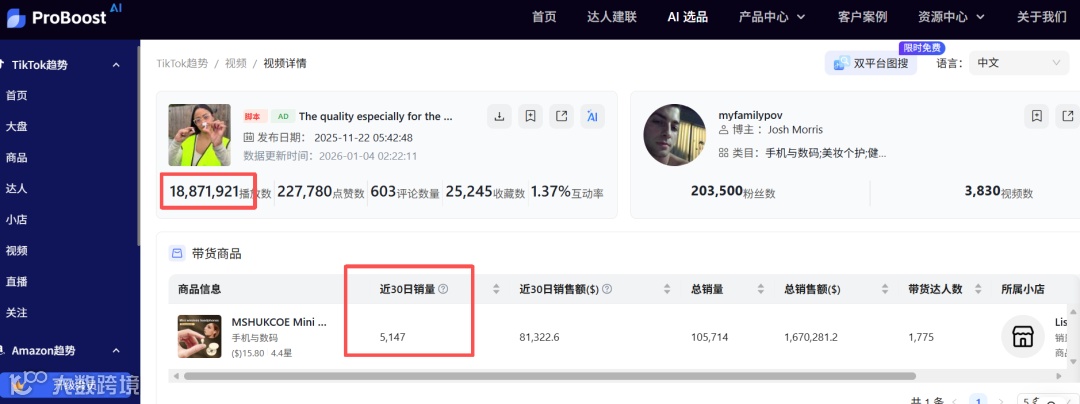Screen dimensions: 1080x404
Task: Click the 1.37% 互动率 value
Action: coord(551,191)
